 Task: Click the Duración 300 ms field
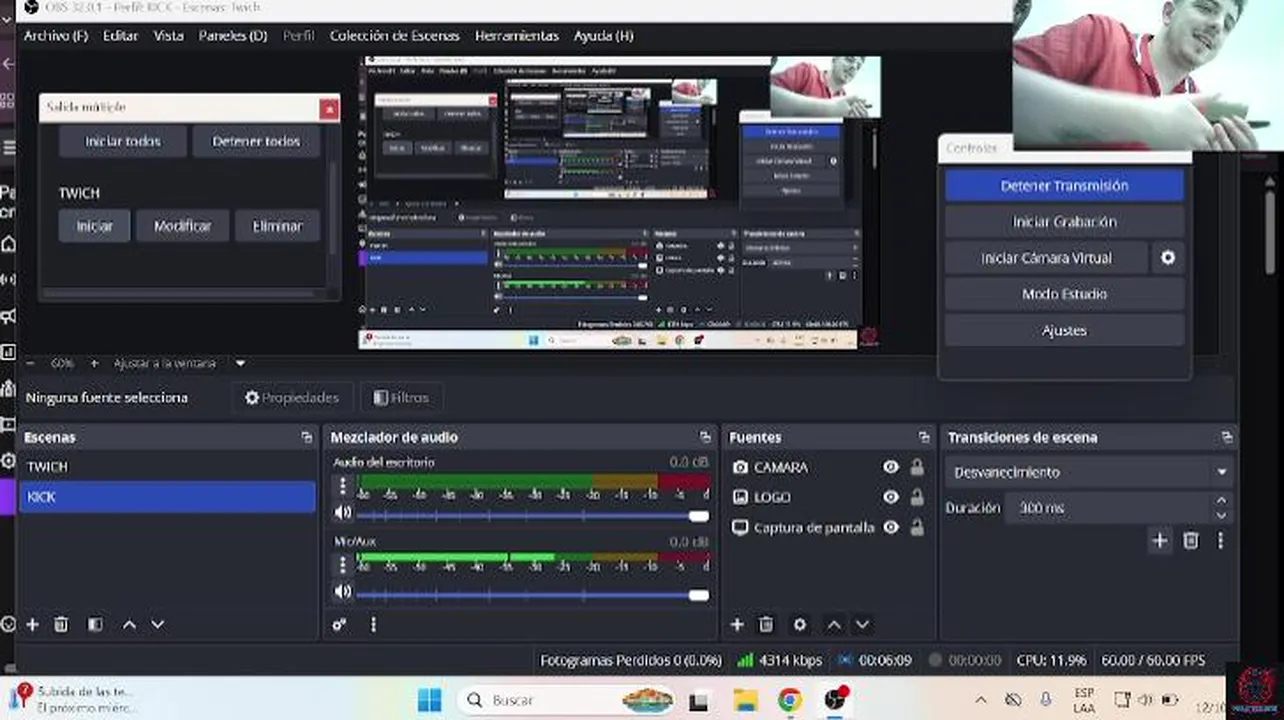pyautogui.click(x=1108, y=508)
